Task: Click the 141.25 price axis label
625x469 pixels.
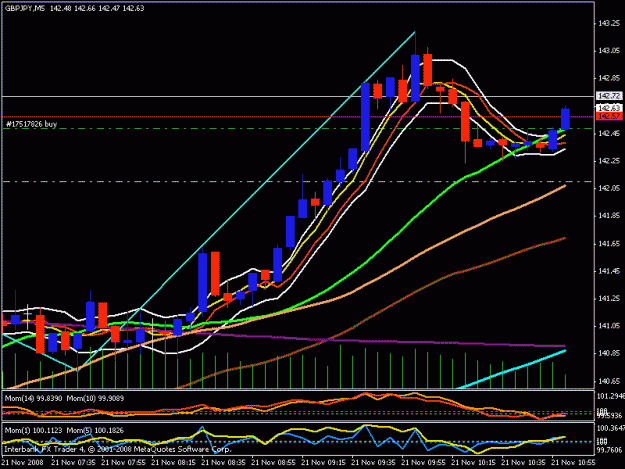Action: click(609, 298)
